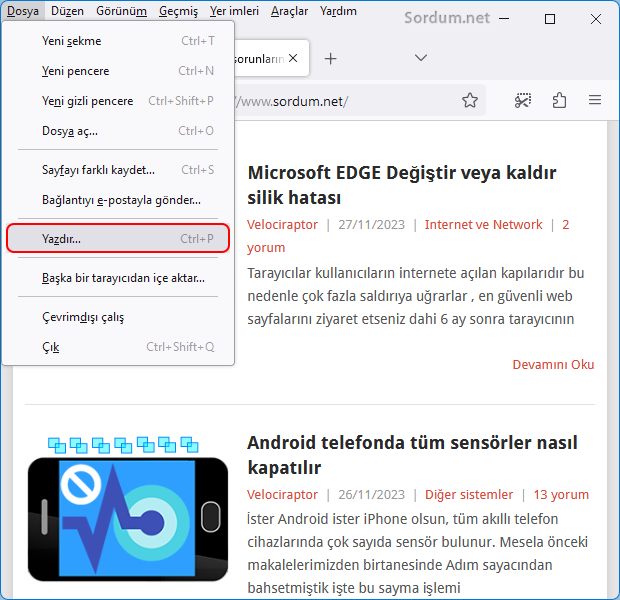Image resolution: width=620 pixels, height=600 pixels.
Task: Choose Çık to exit browser
Action: coord(118,347)
